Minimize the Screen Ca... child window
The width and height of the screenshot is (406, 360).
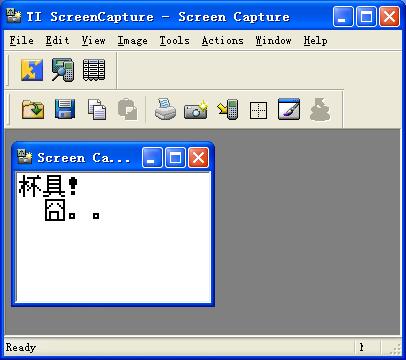[152, 158]
